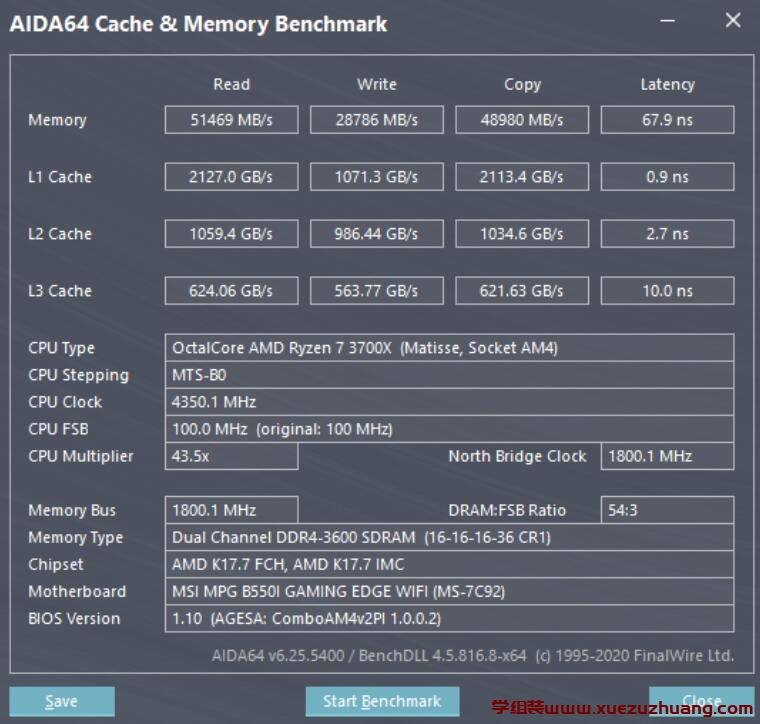Click the L2 Cache Write 986.44 GB/s box
760x724 pixels.
click(x=376, y=234)
